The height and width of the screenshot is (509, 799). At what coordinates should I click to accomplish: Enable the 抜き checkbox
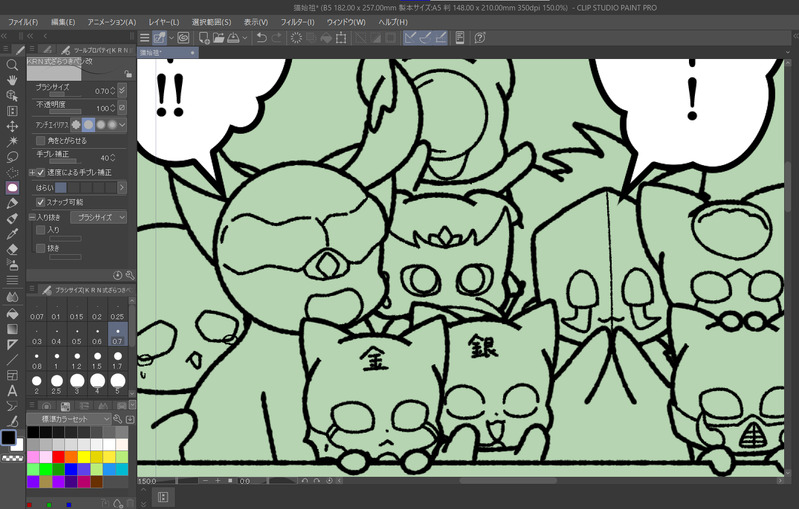coord(41,248)
